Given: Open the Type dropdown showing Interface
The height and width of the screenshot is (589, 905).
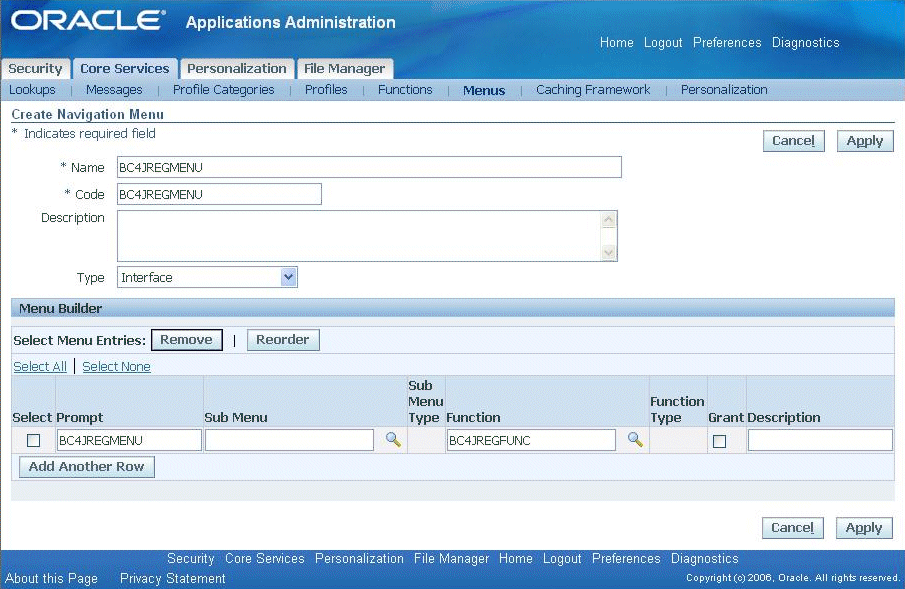Looking at the screenshot, I should pyautogui.click(x=207, y=277).
